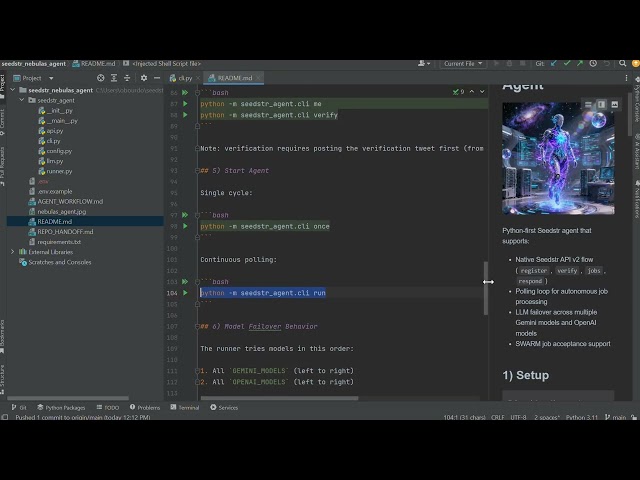Click the Git push arrow icon

[x=580, y=64]
